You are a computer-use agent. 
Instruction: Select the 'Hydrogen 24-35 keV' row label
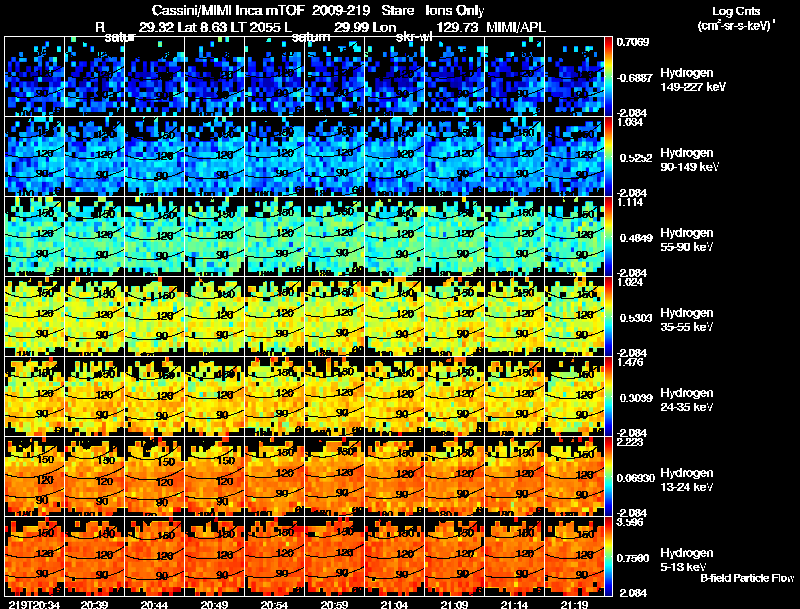687,400
